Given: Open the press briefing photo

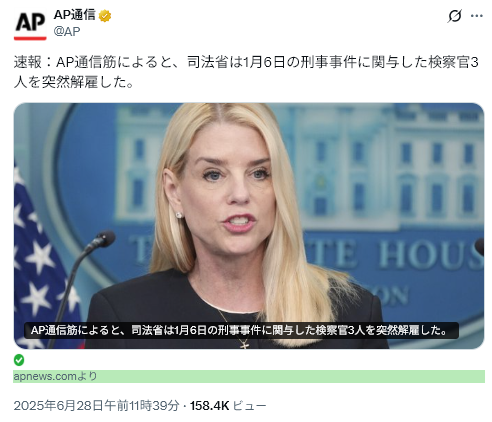Looking at the screenshot, I should click(249, 226).
